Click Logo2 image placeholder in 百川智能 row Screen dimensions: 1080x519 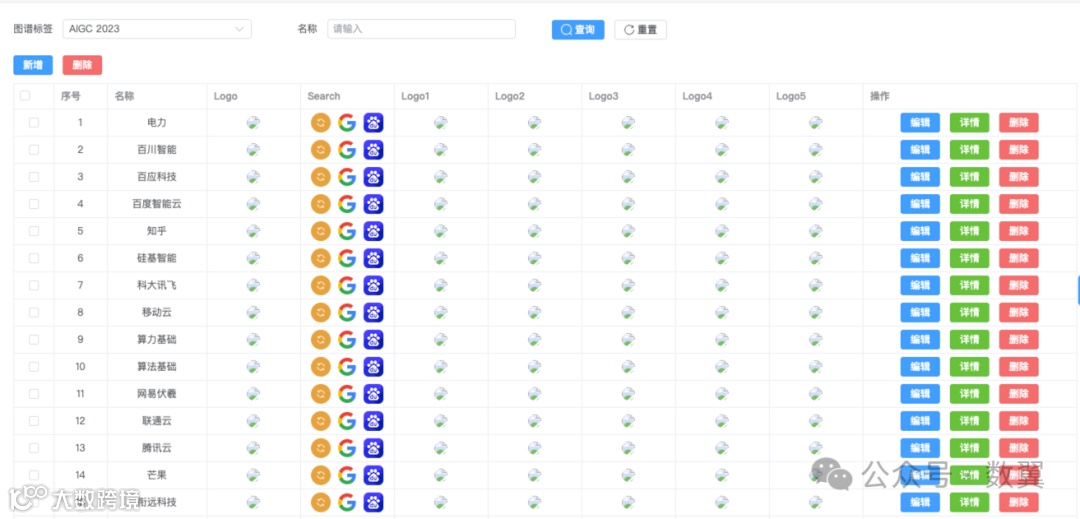[x=534, y=149]
